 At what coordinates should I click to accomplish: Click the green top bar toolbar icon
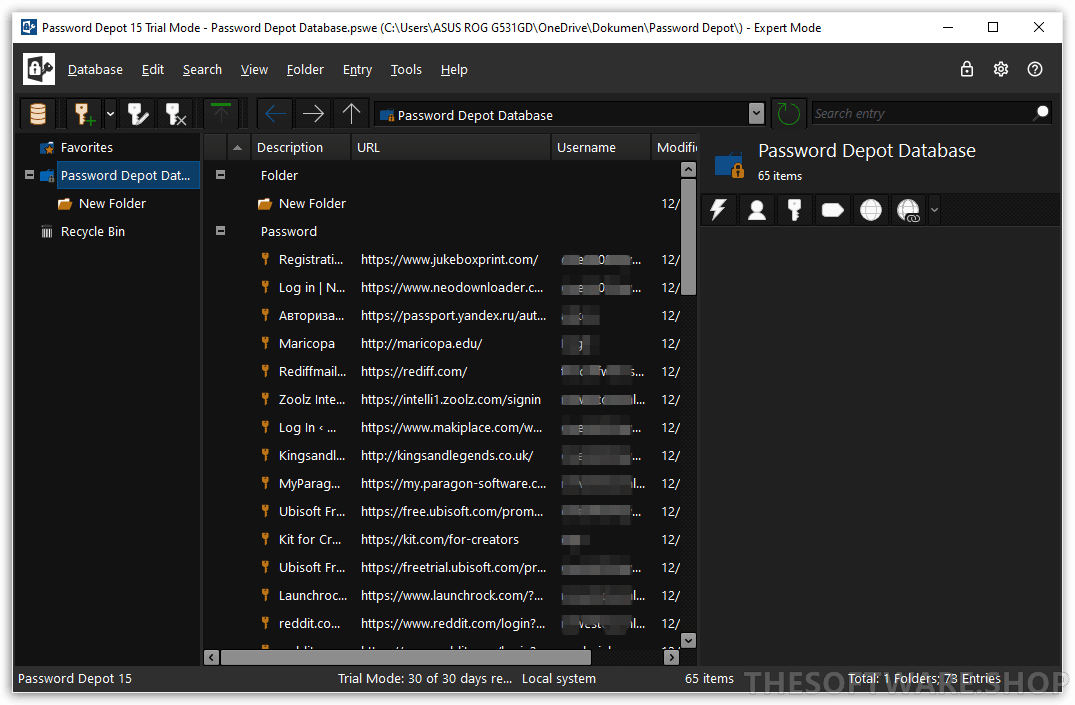tap(221, 114)
